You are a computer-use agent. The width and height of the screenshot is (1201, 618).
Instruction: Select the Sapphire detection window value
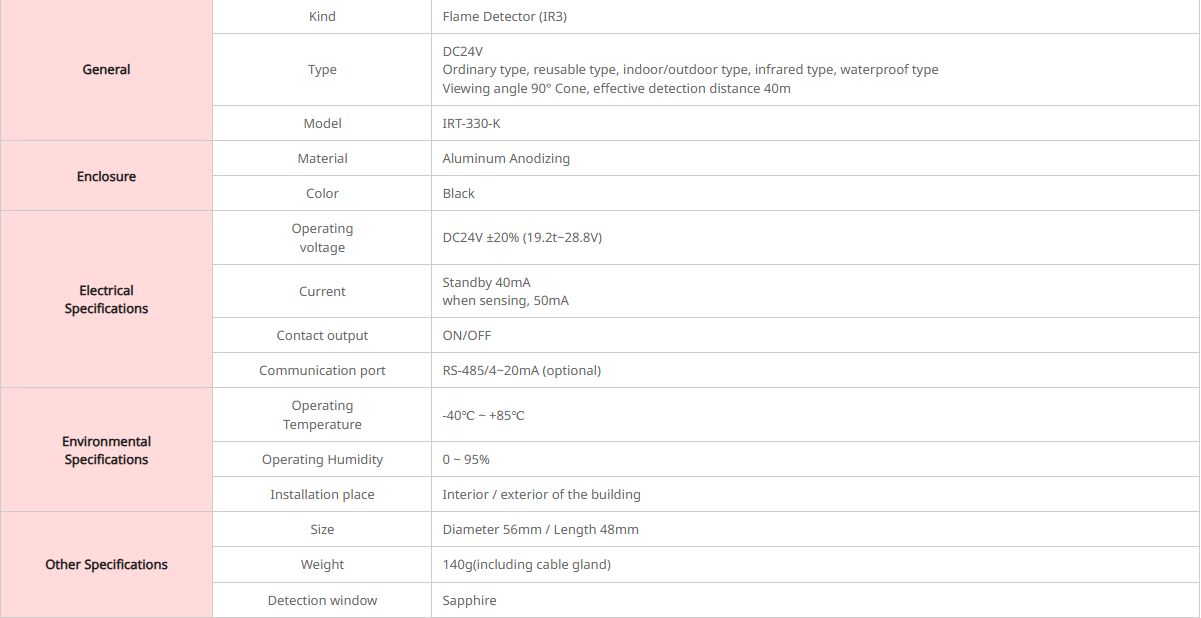(469, 601)
